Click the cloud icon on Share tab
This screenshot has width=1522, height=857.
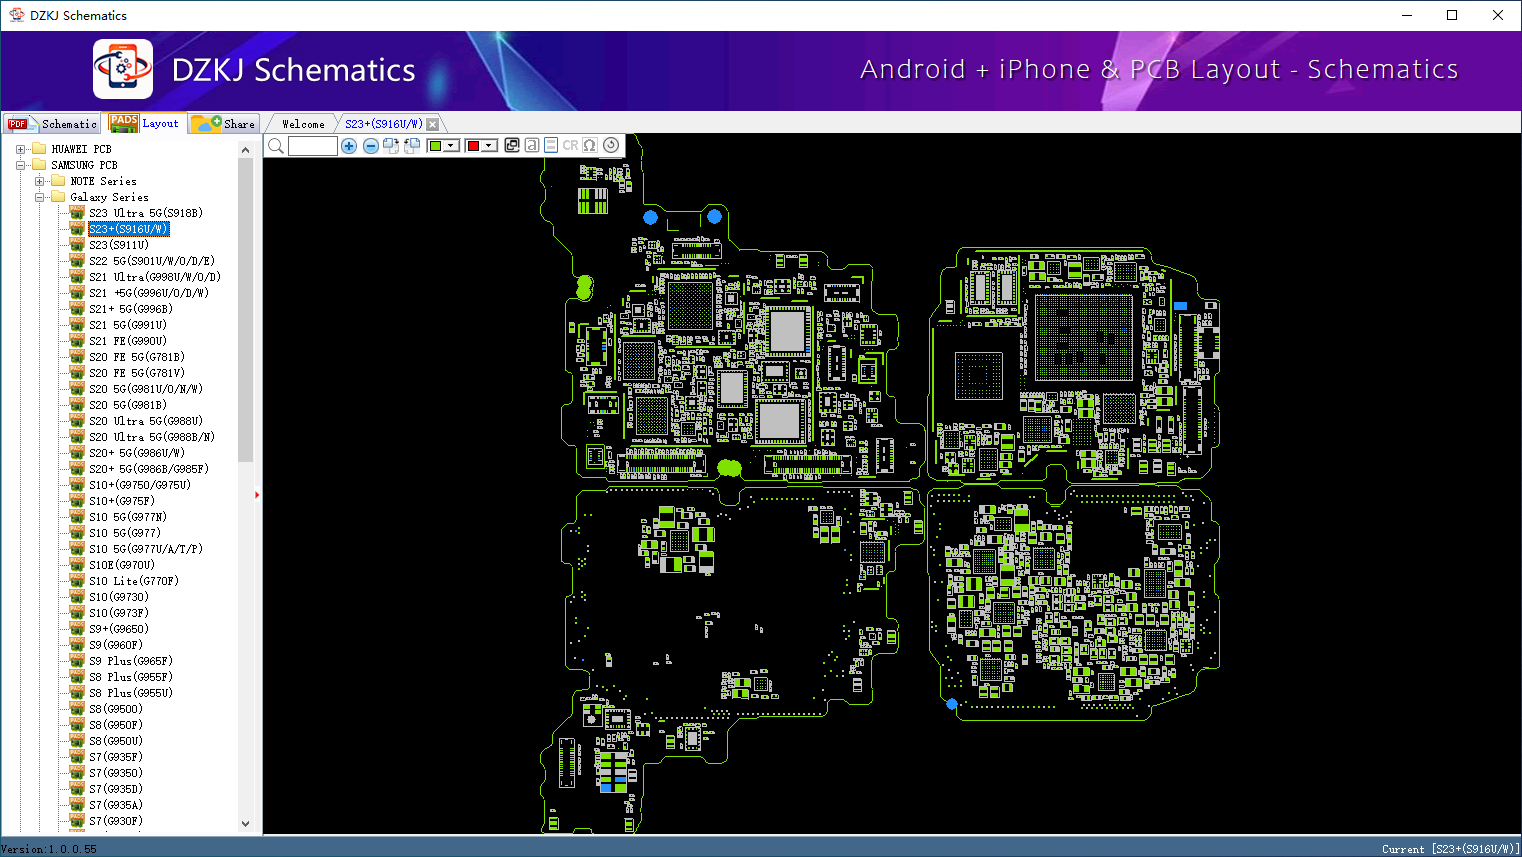[206, 123]
